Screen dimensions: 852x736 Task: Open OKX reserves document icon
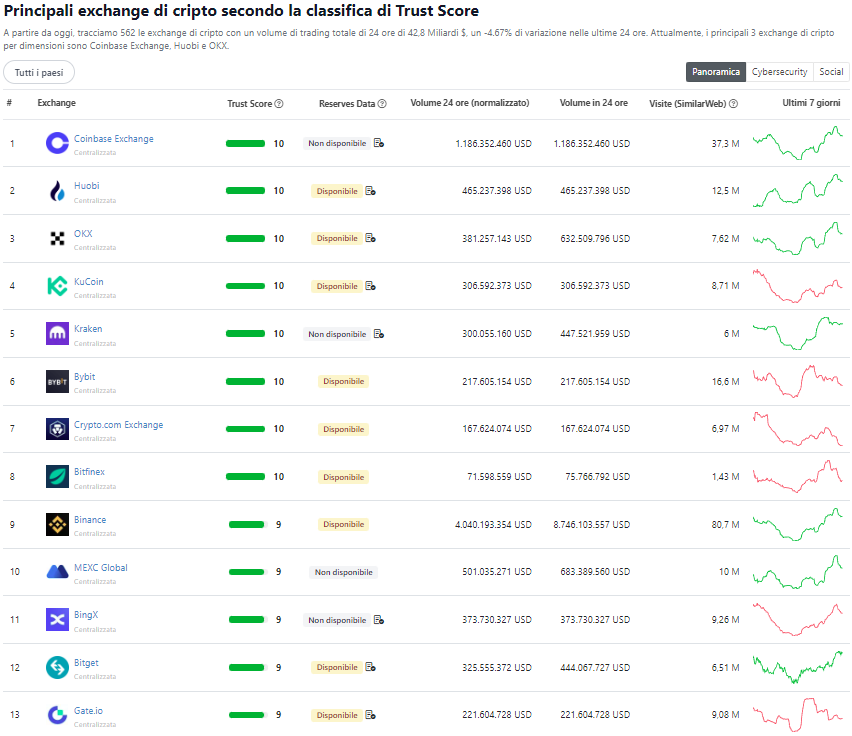coord(371,238)
